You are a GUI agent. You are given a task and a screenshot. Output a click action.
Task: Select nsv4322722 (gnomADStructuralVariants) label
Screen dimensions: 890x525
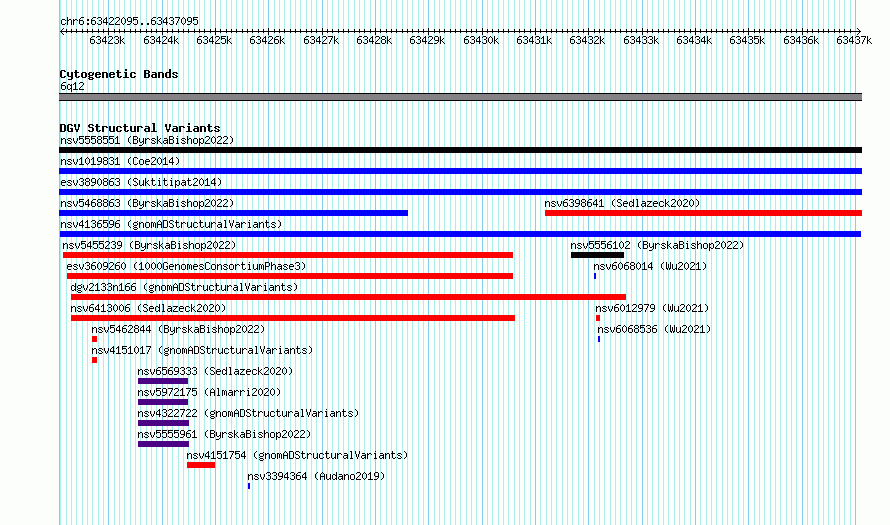click(248, 413)
